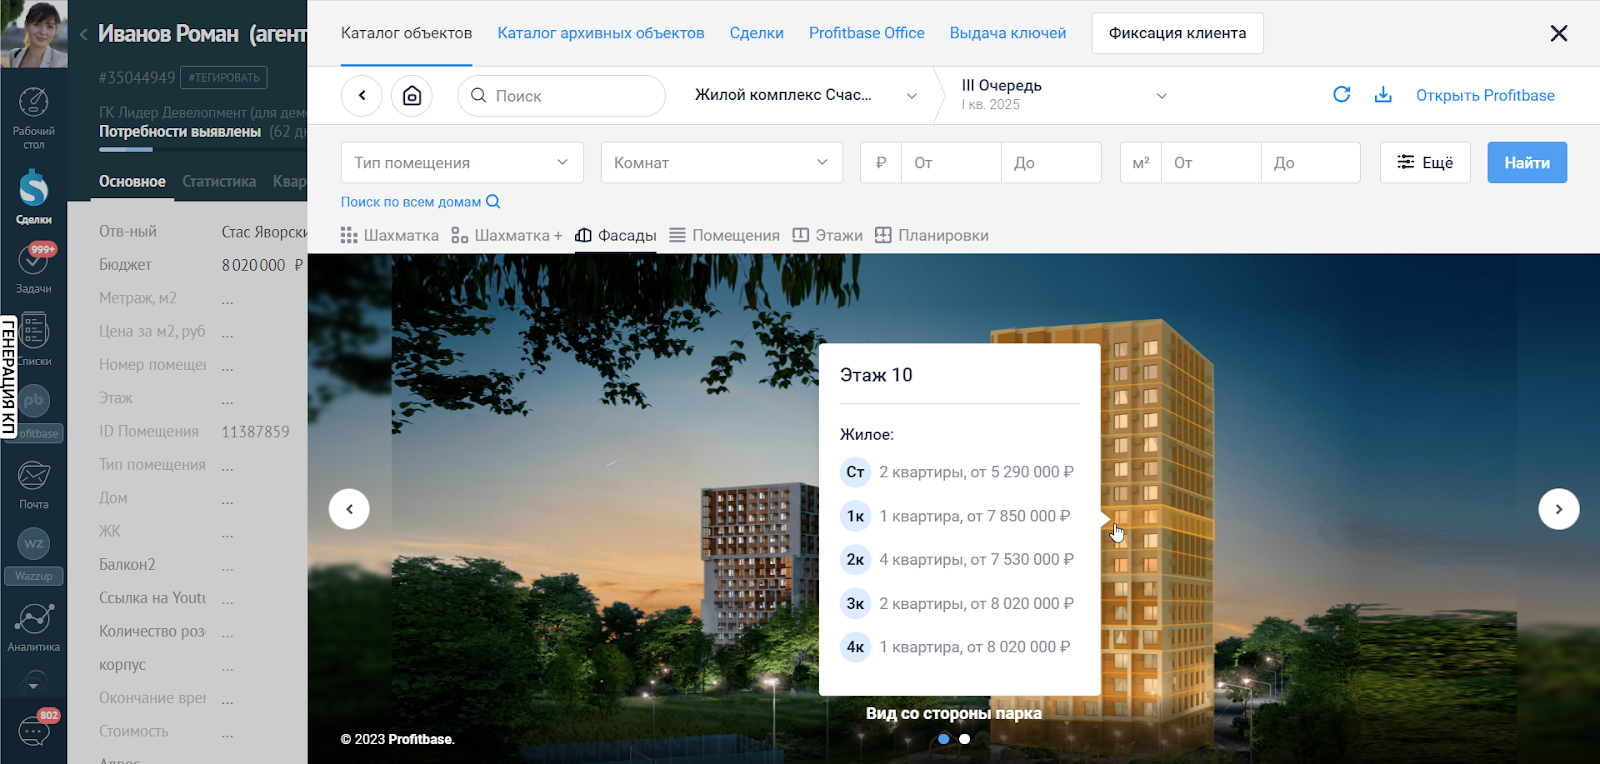Switch to Этажи view

827,235
